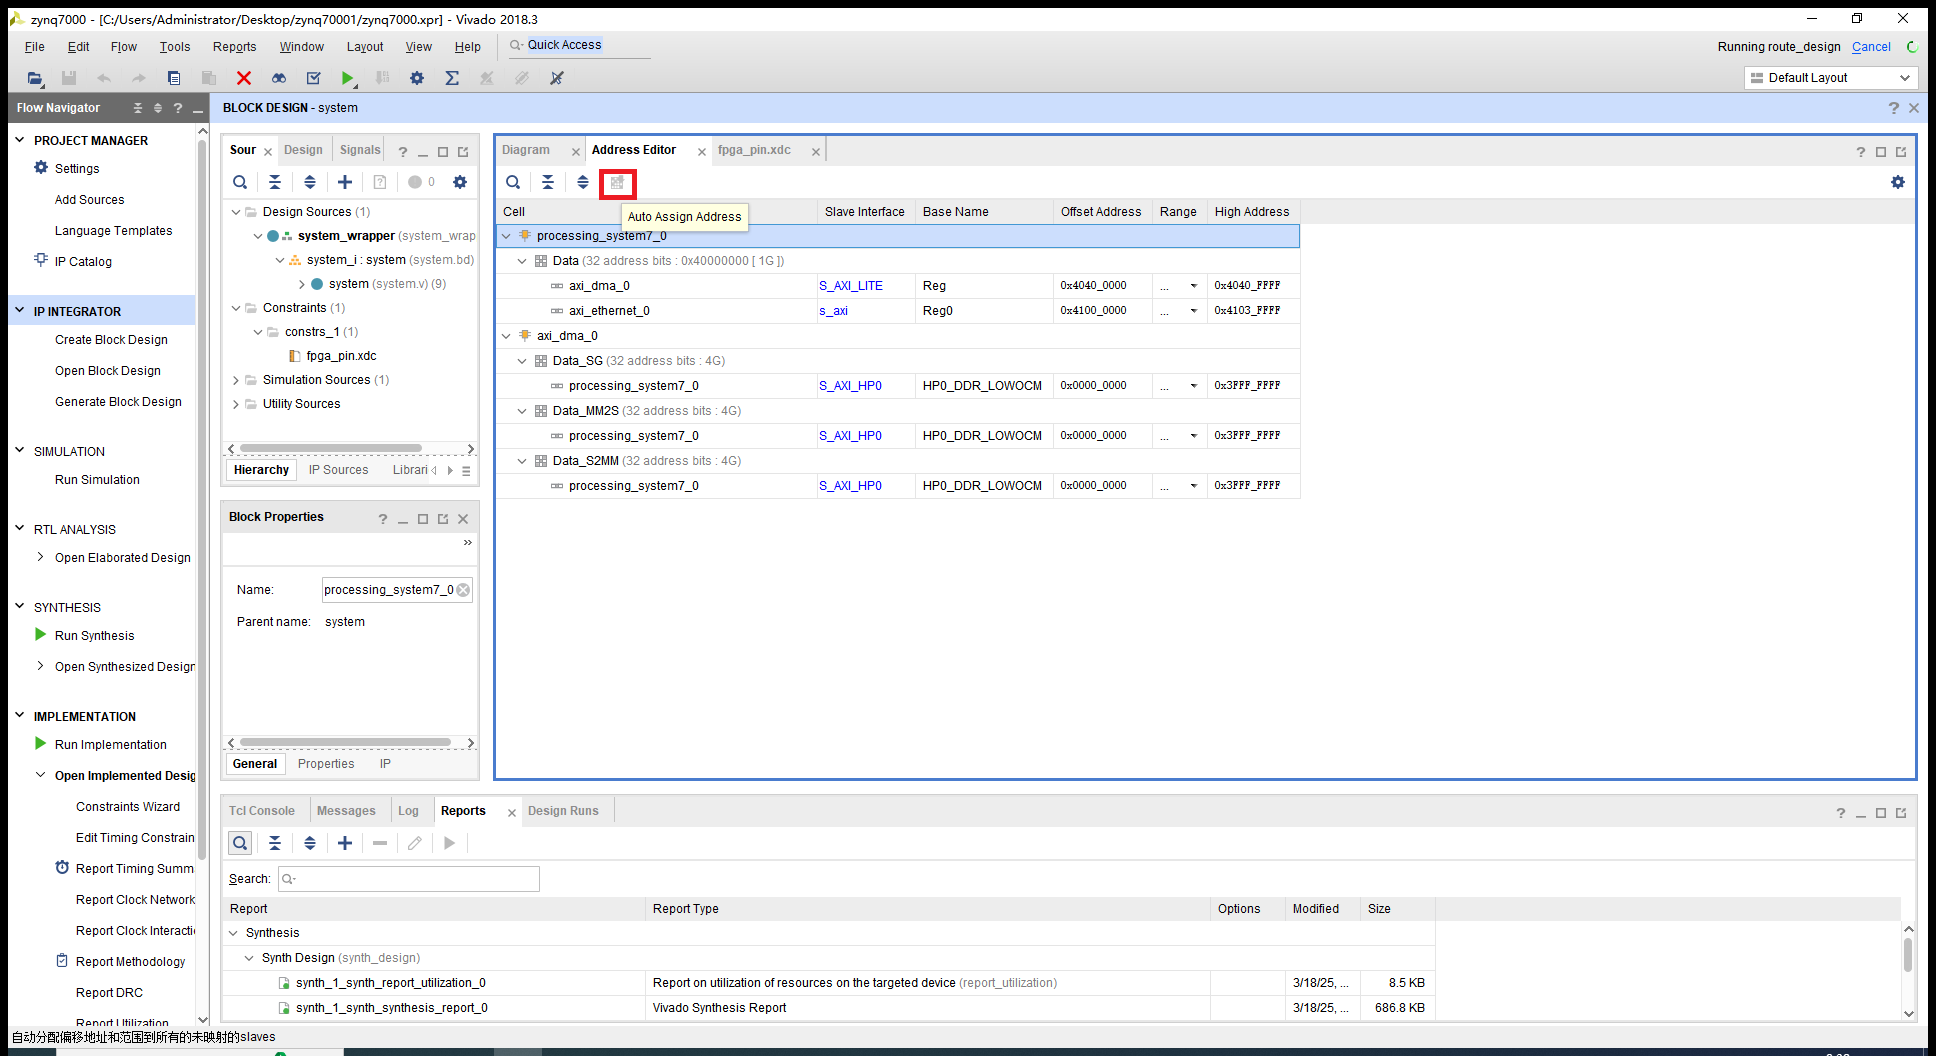Expand all in the Reports panel

click(x=310, y=843)
